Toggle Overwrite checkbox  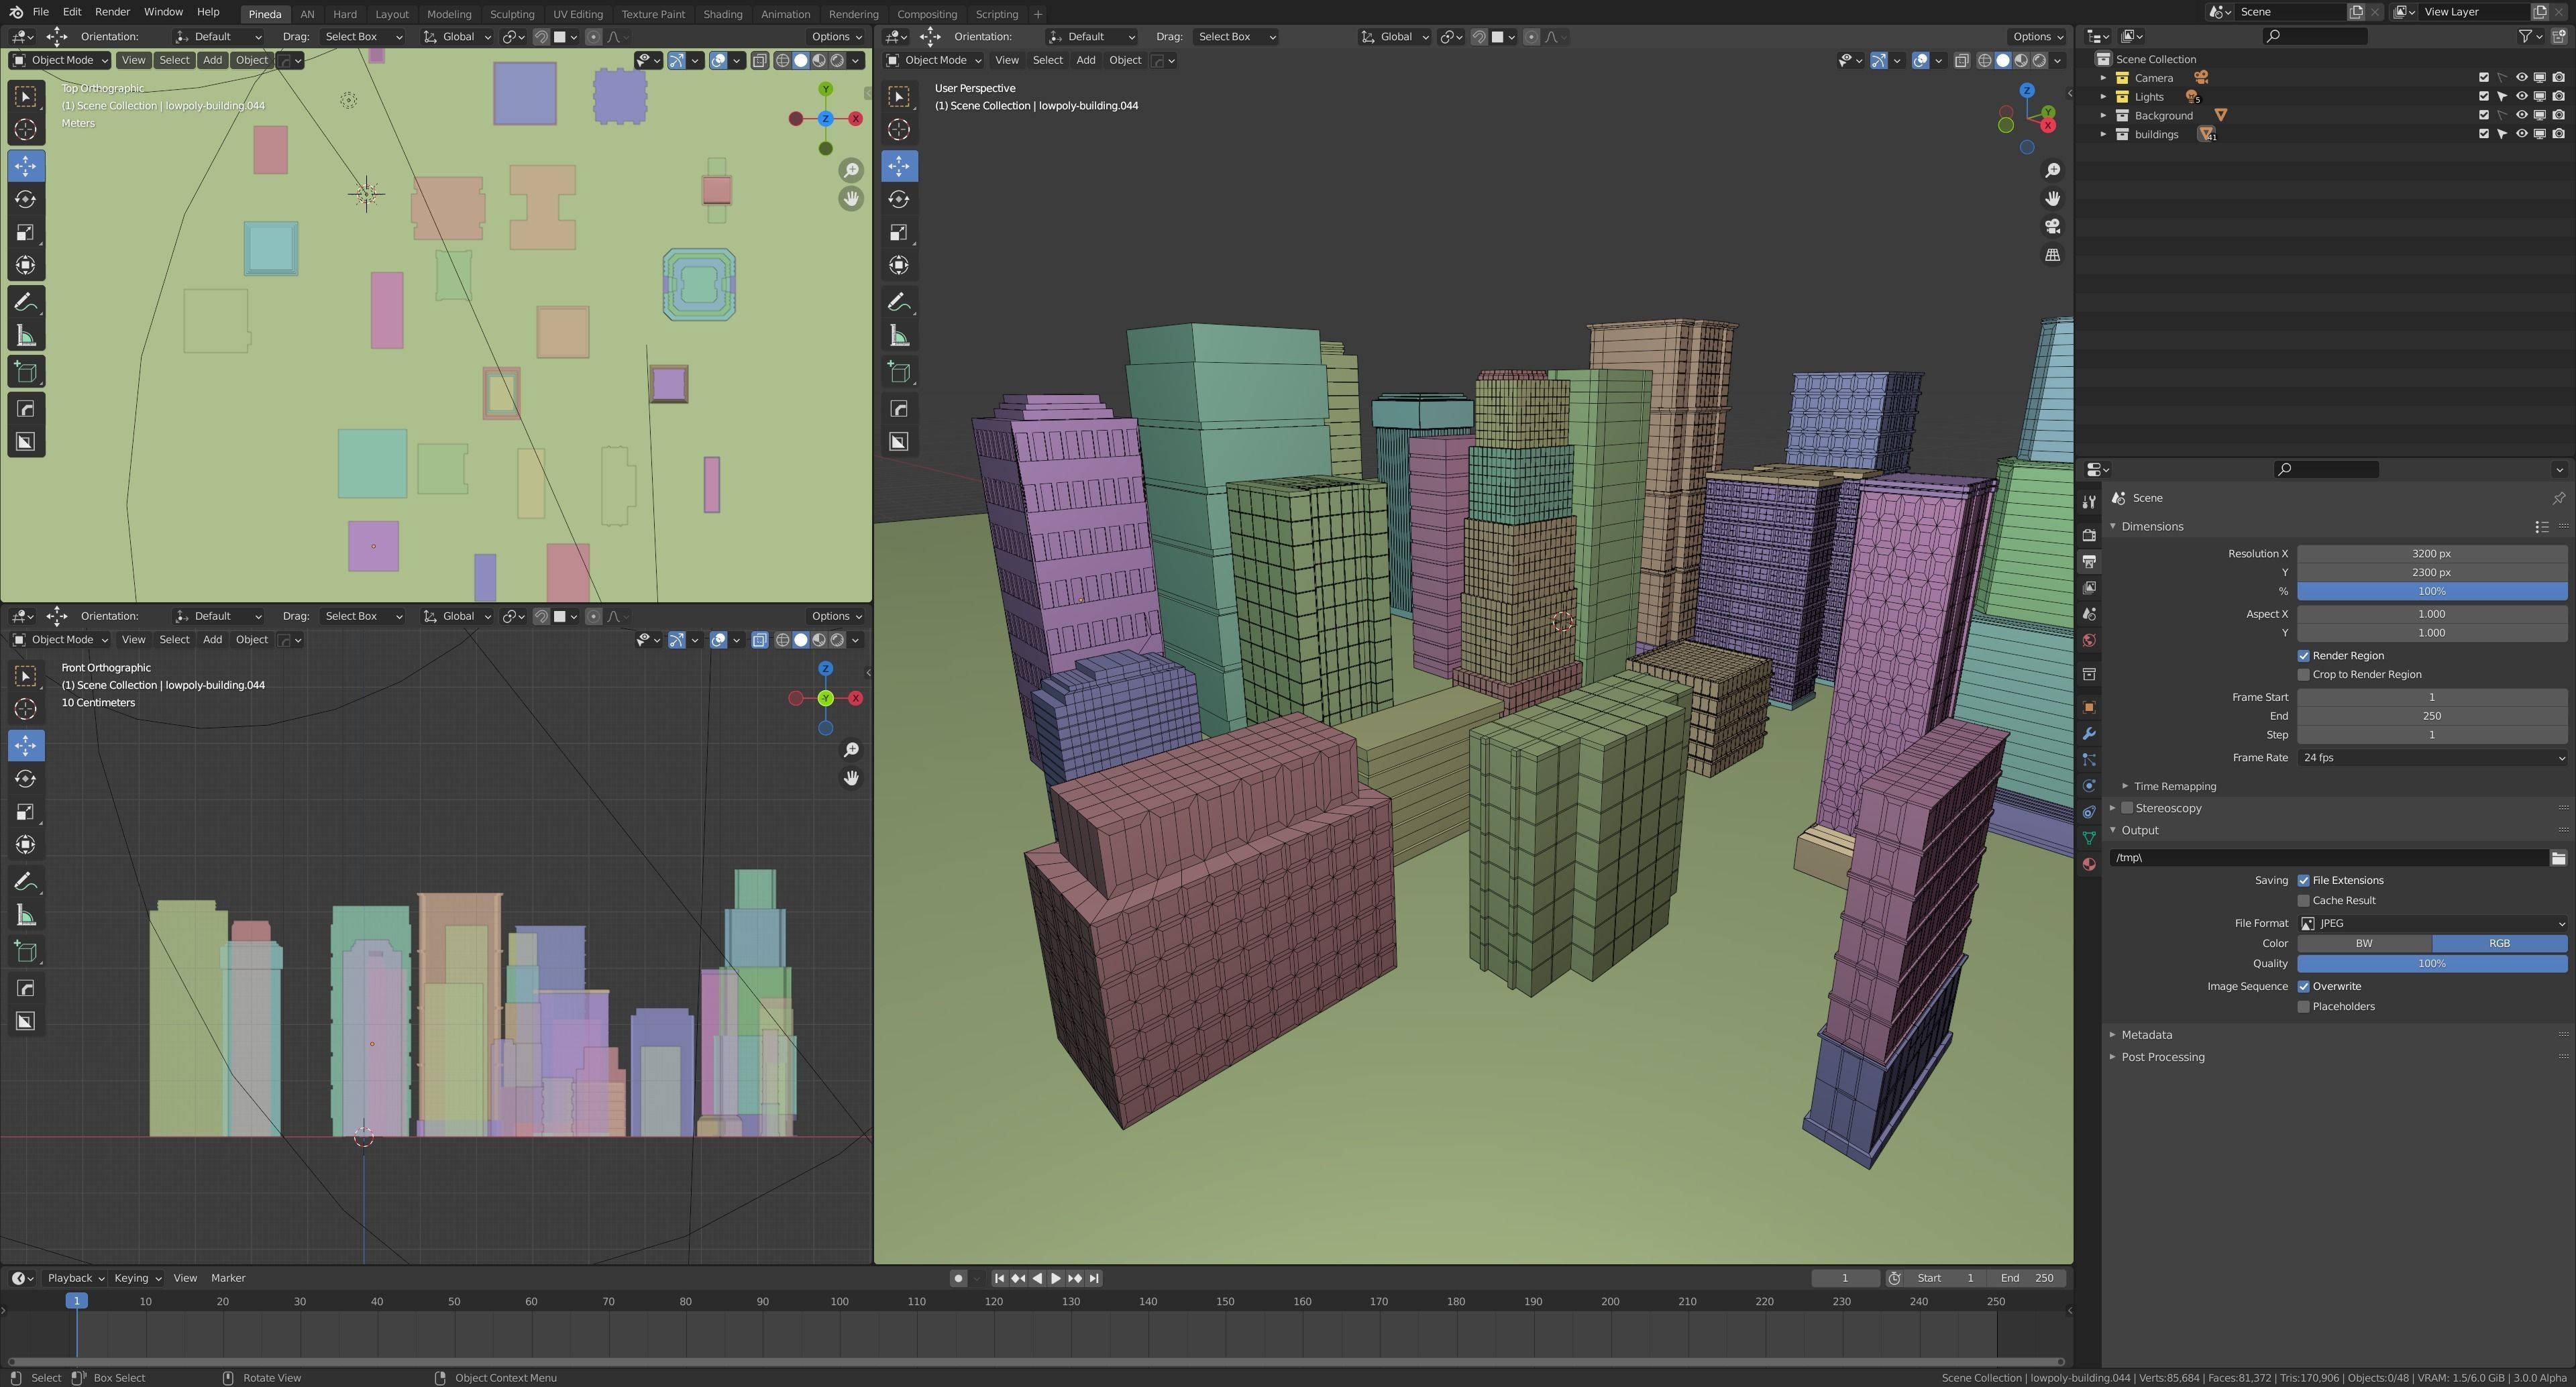coord(2303,987)
